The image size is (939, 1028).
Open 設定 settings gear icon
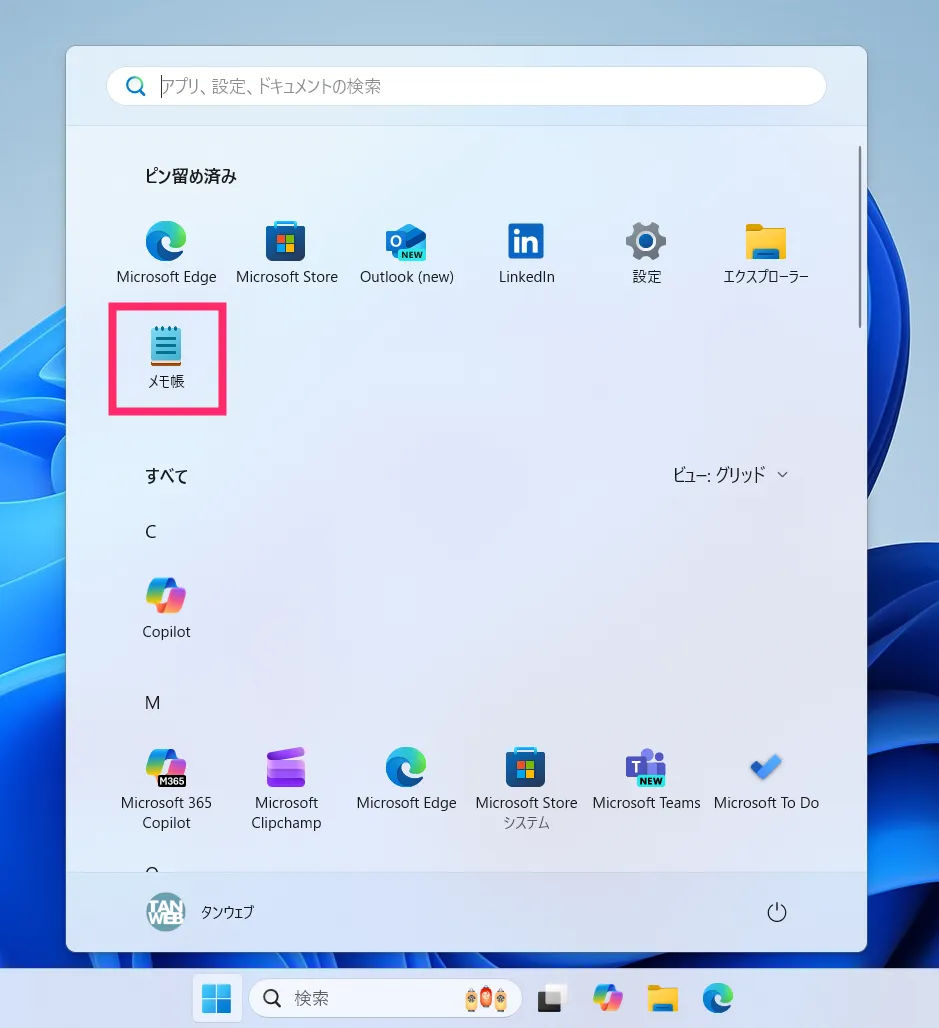(x=647, y=253)
